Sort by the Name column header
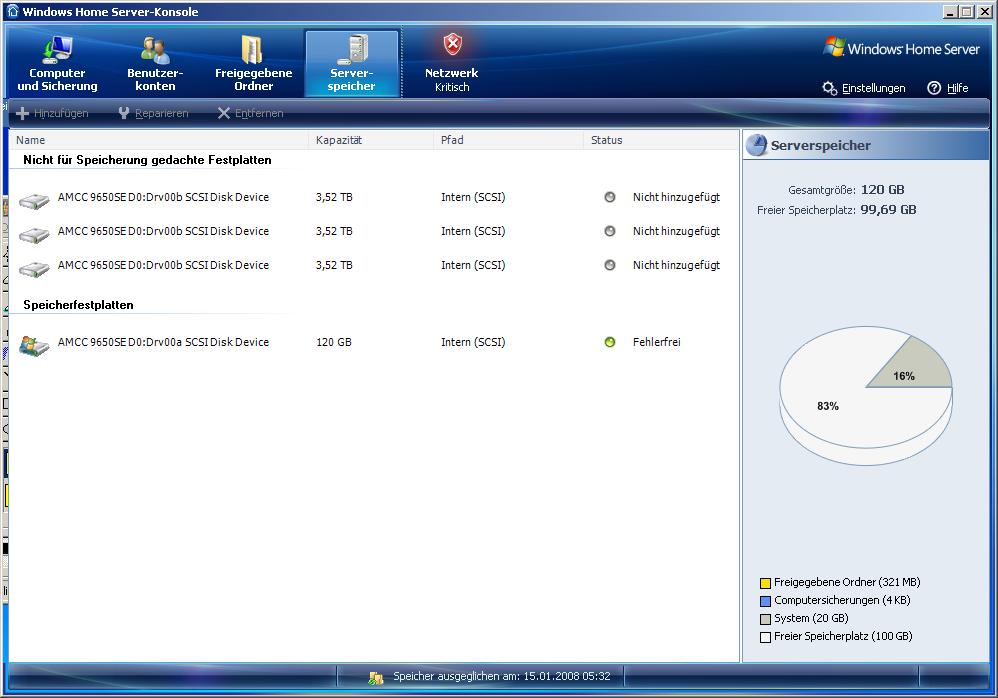Screen dimensions: 998x698 pyautogui.click(x=159, y=140)
